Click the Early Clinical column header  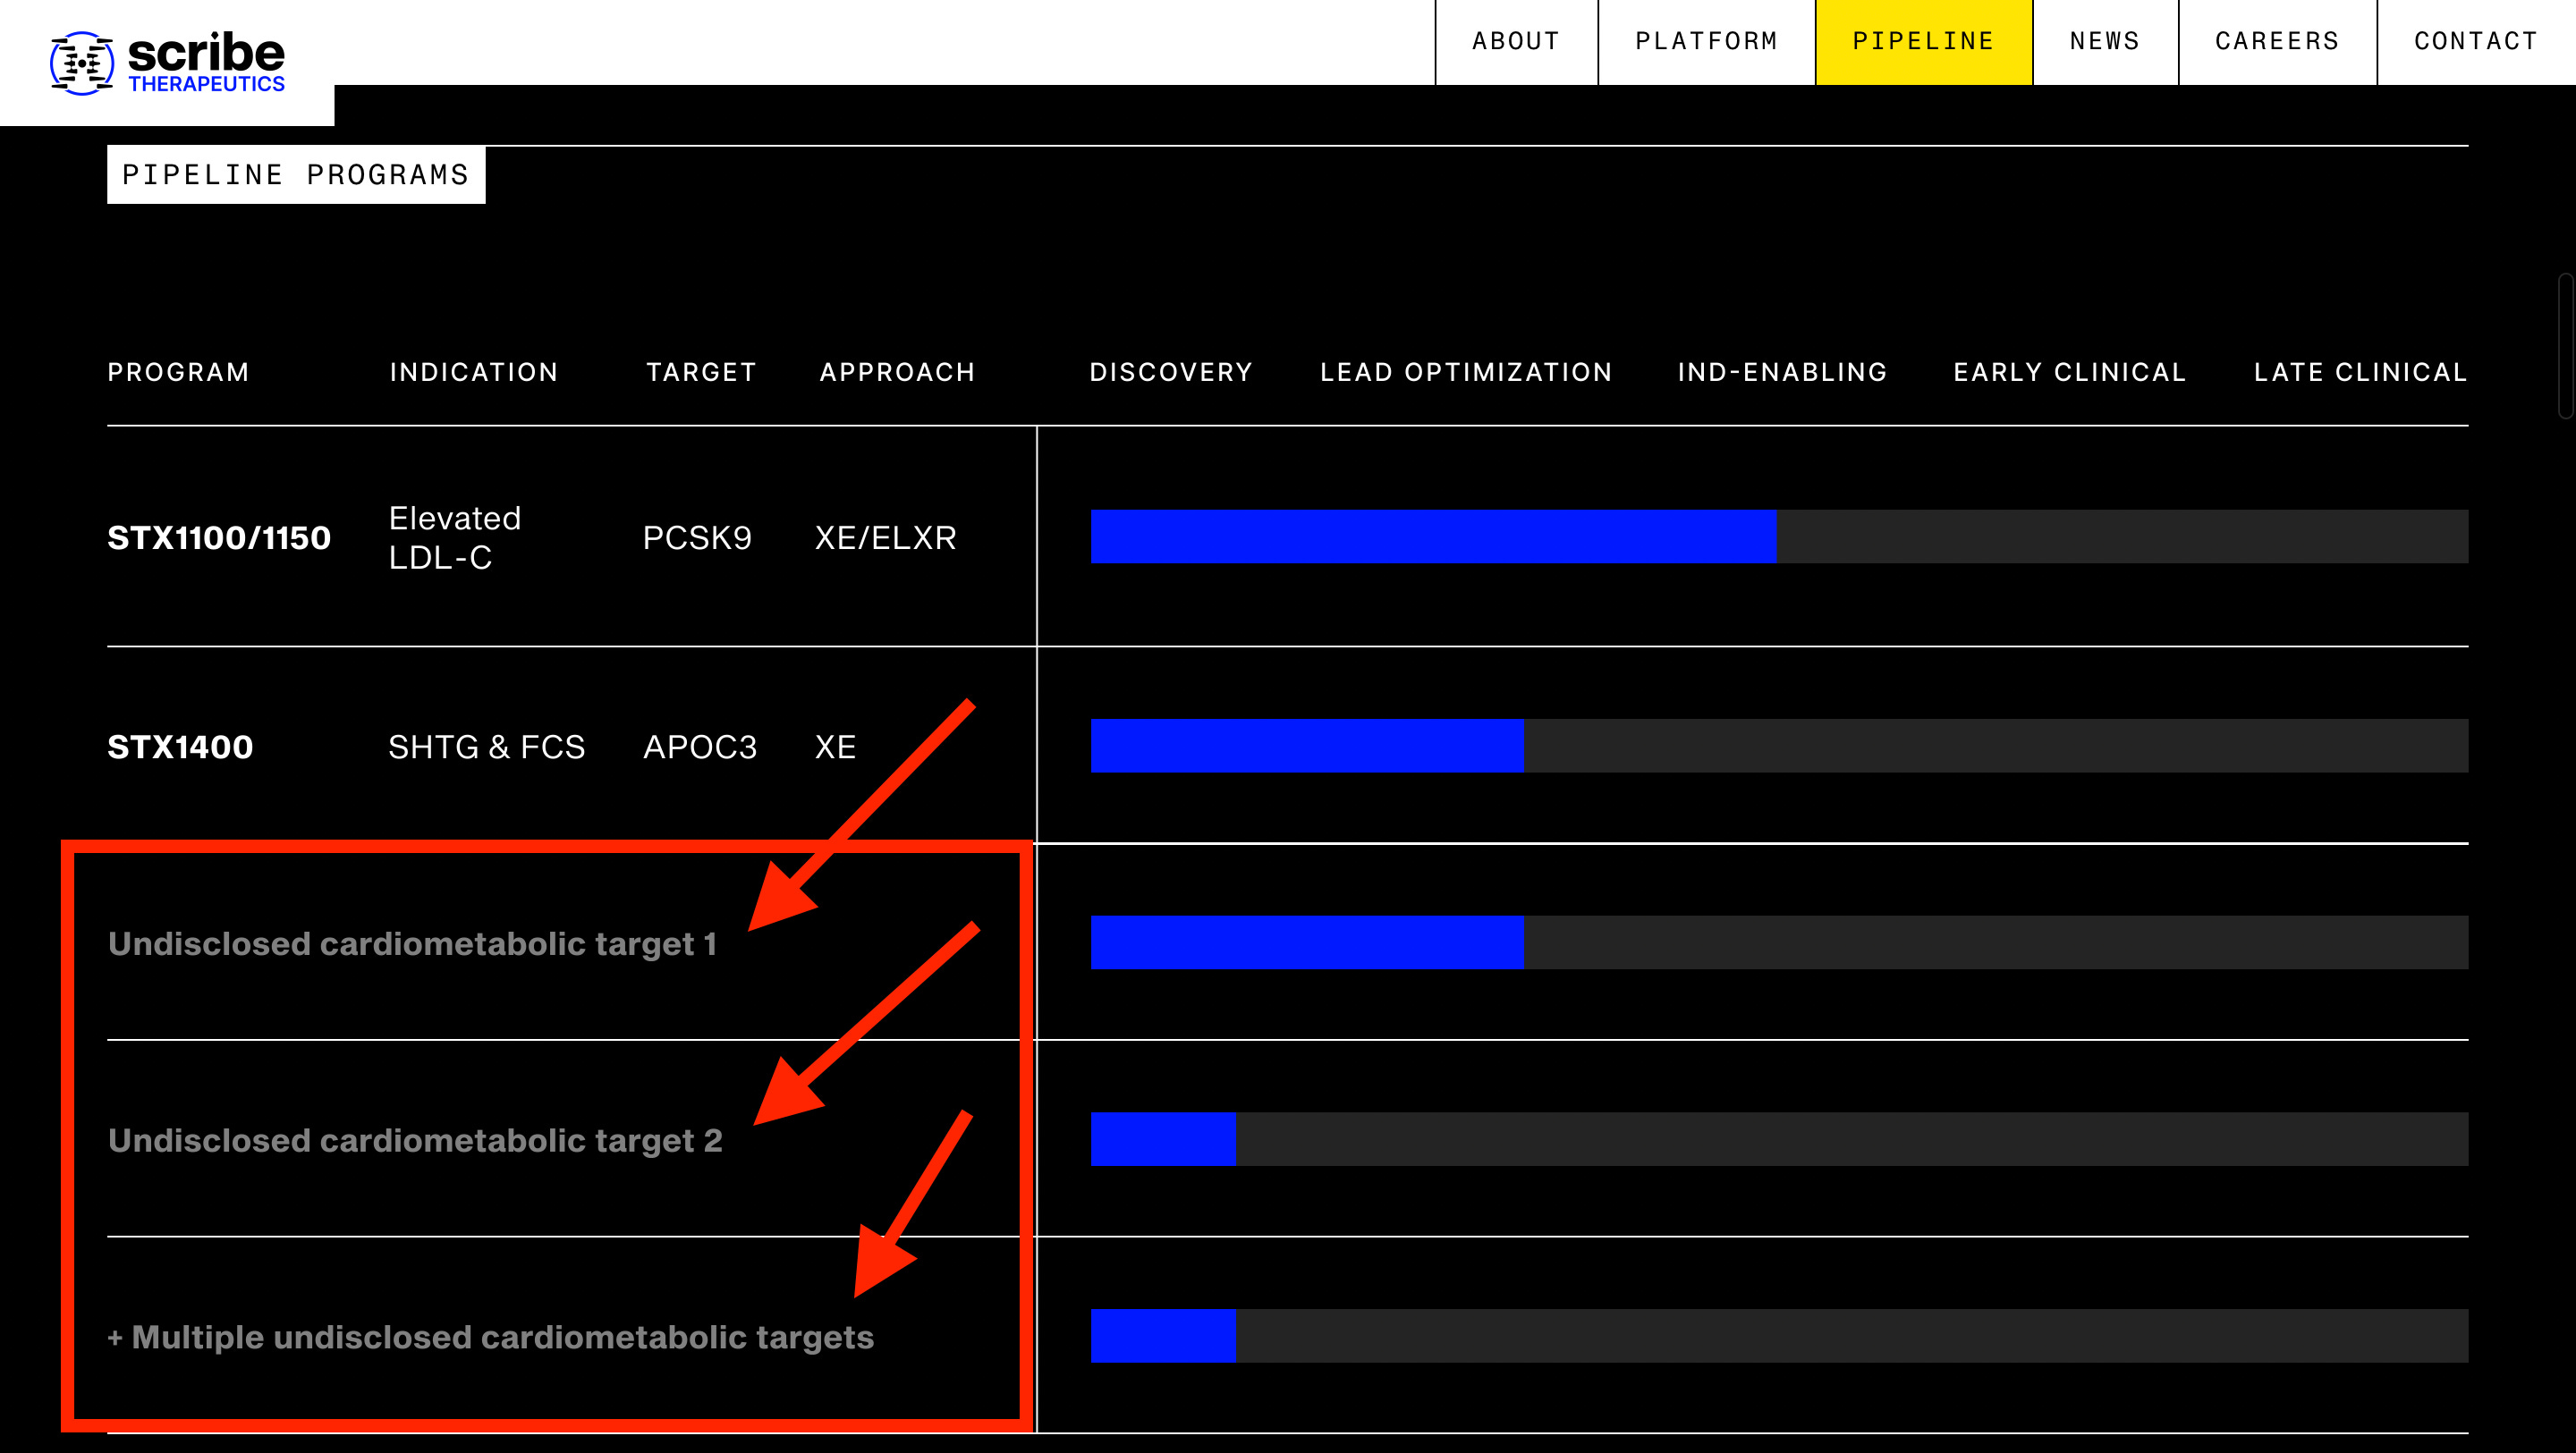pyautogui.click(x=2069, y=372)
